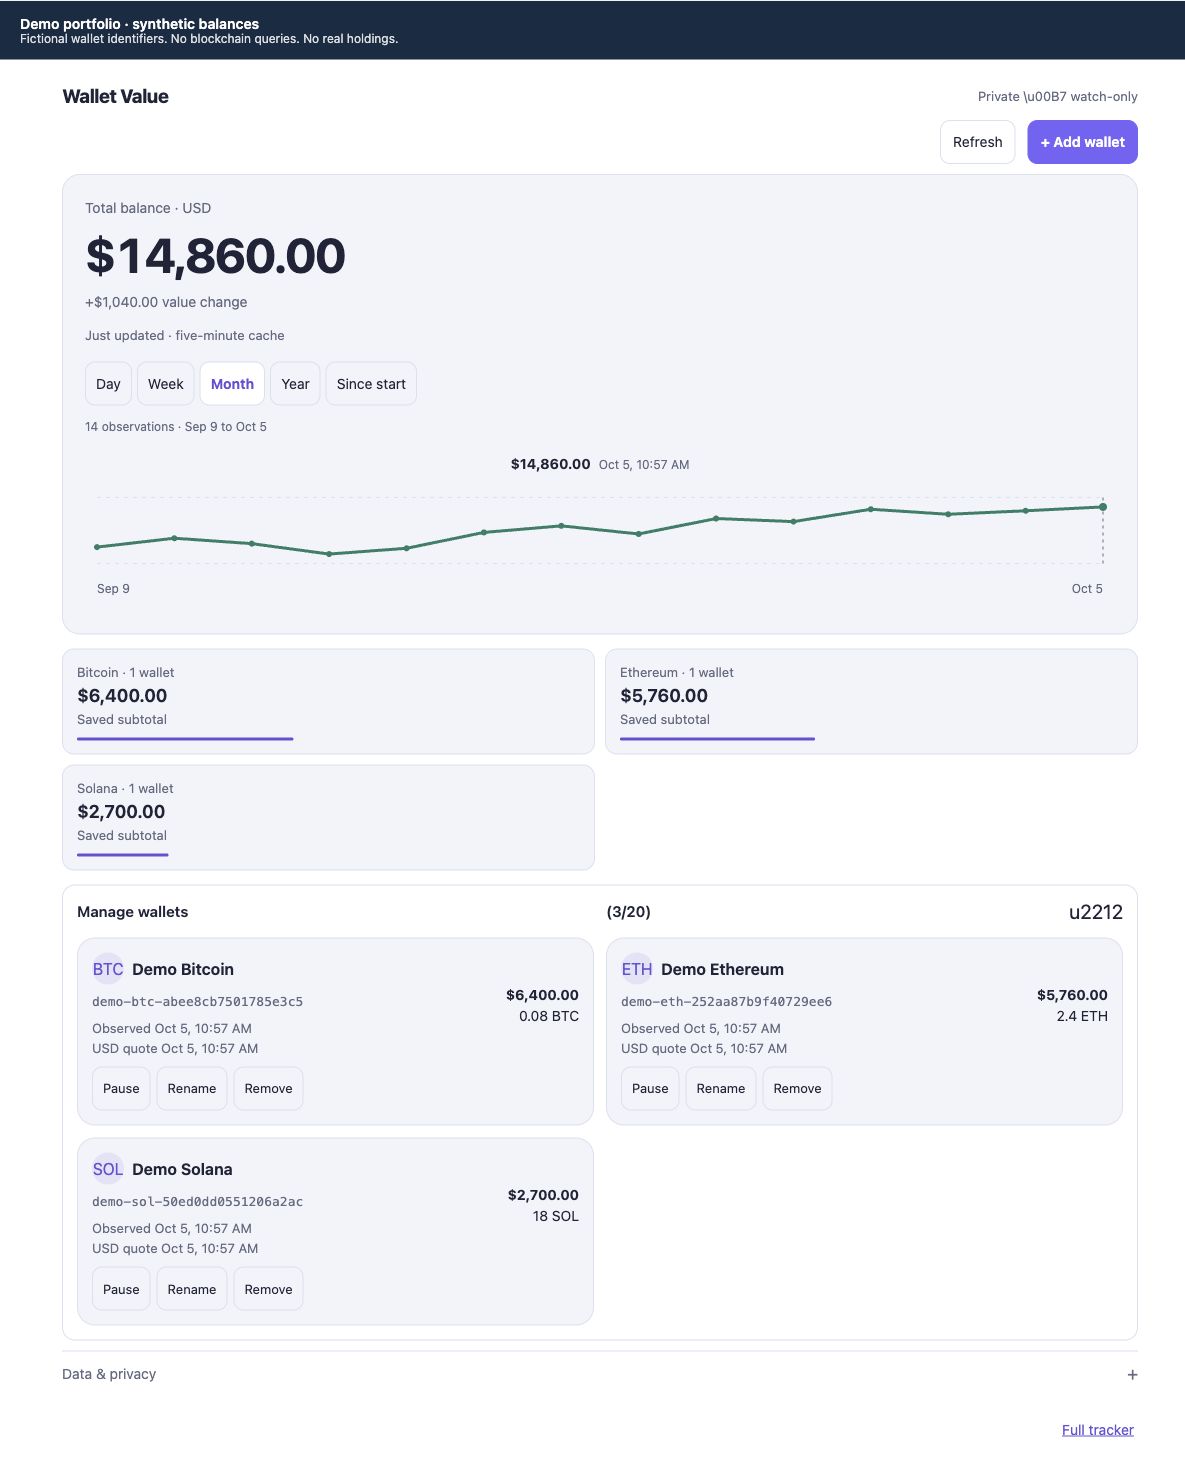Open the Solana 1 wallet summary card
This screenshot has width=1185, height=1473.
(328, 817)
